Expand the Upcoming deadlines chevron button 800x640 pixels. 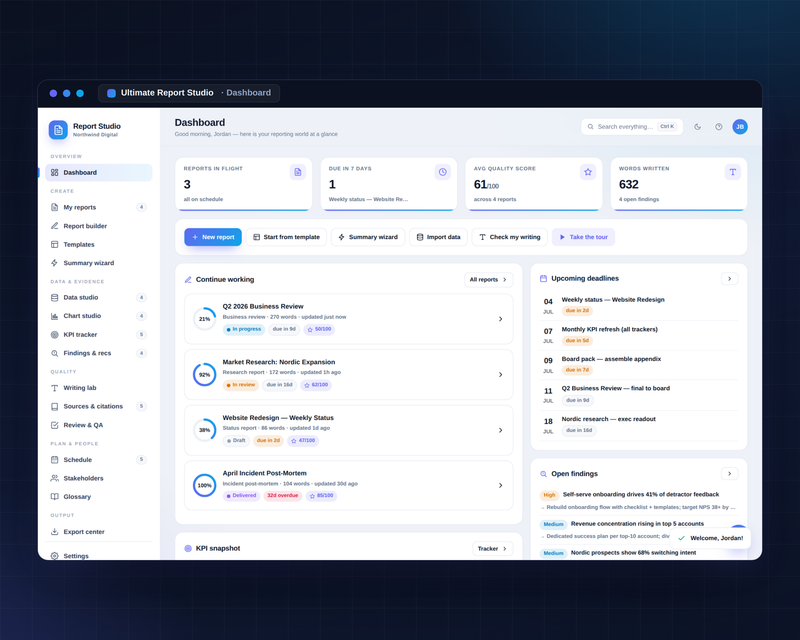tap(730, 279)
